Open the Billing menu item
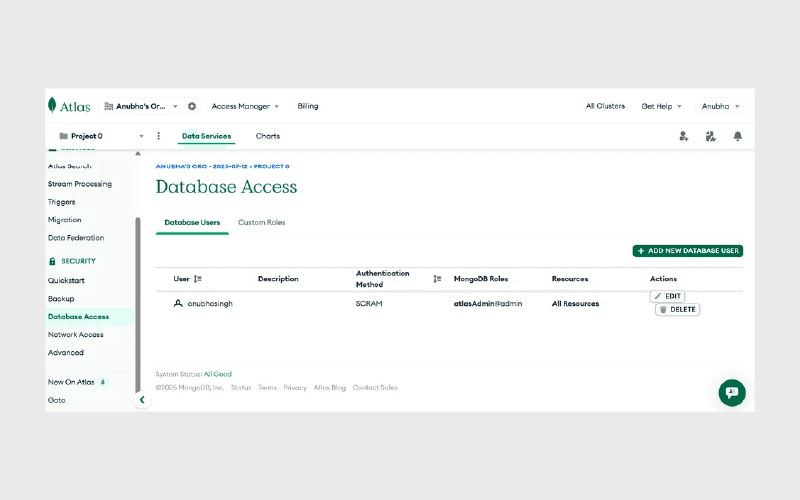 point(308,106)
